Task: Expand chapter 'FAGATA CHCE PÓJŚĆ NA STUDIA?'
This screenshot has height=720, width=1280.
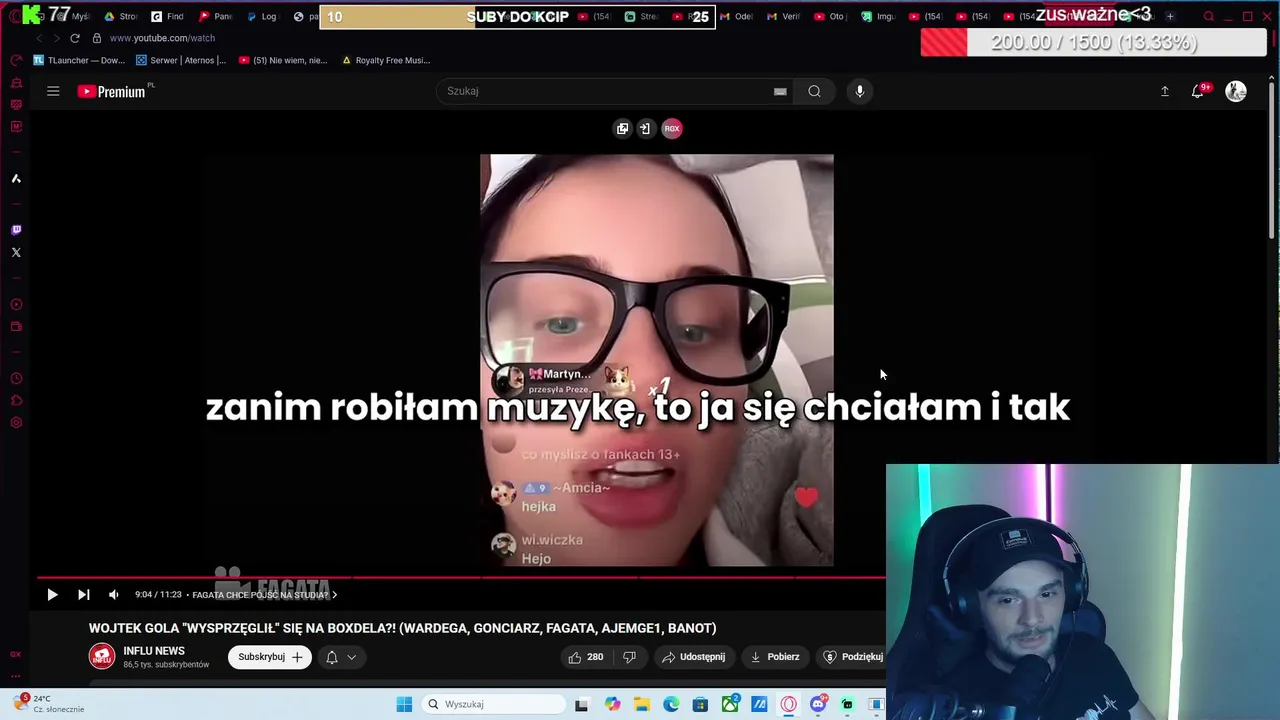Action: point(264,595)
